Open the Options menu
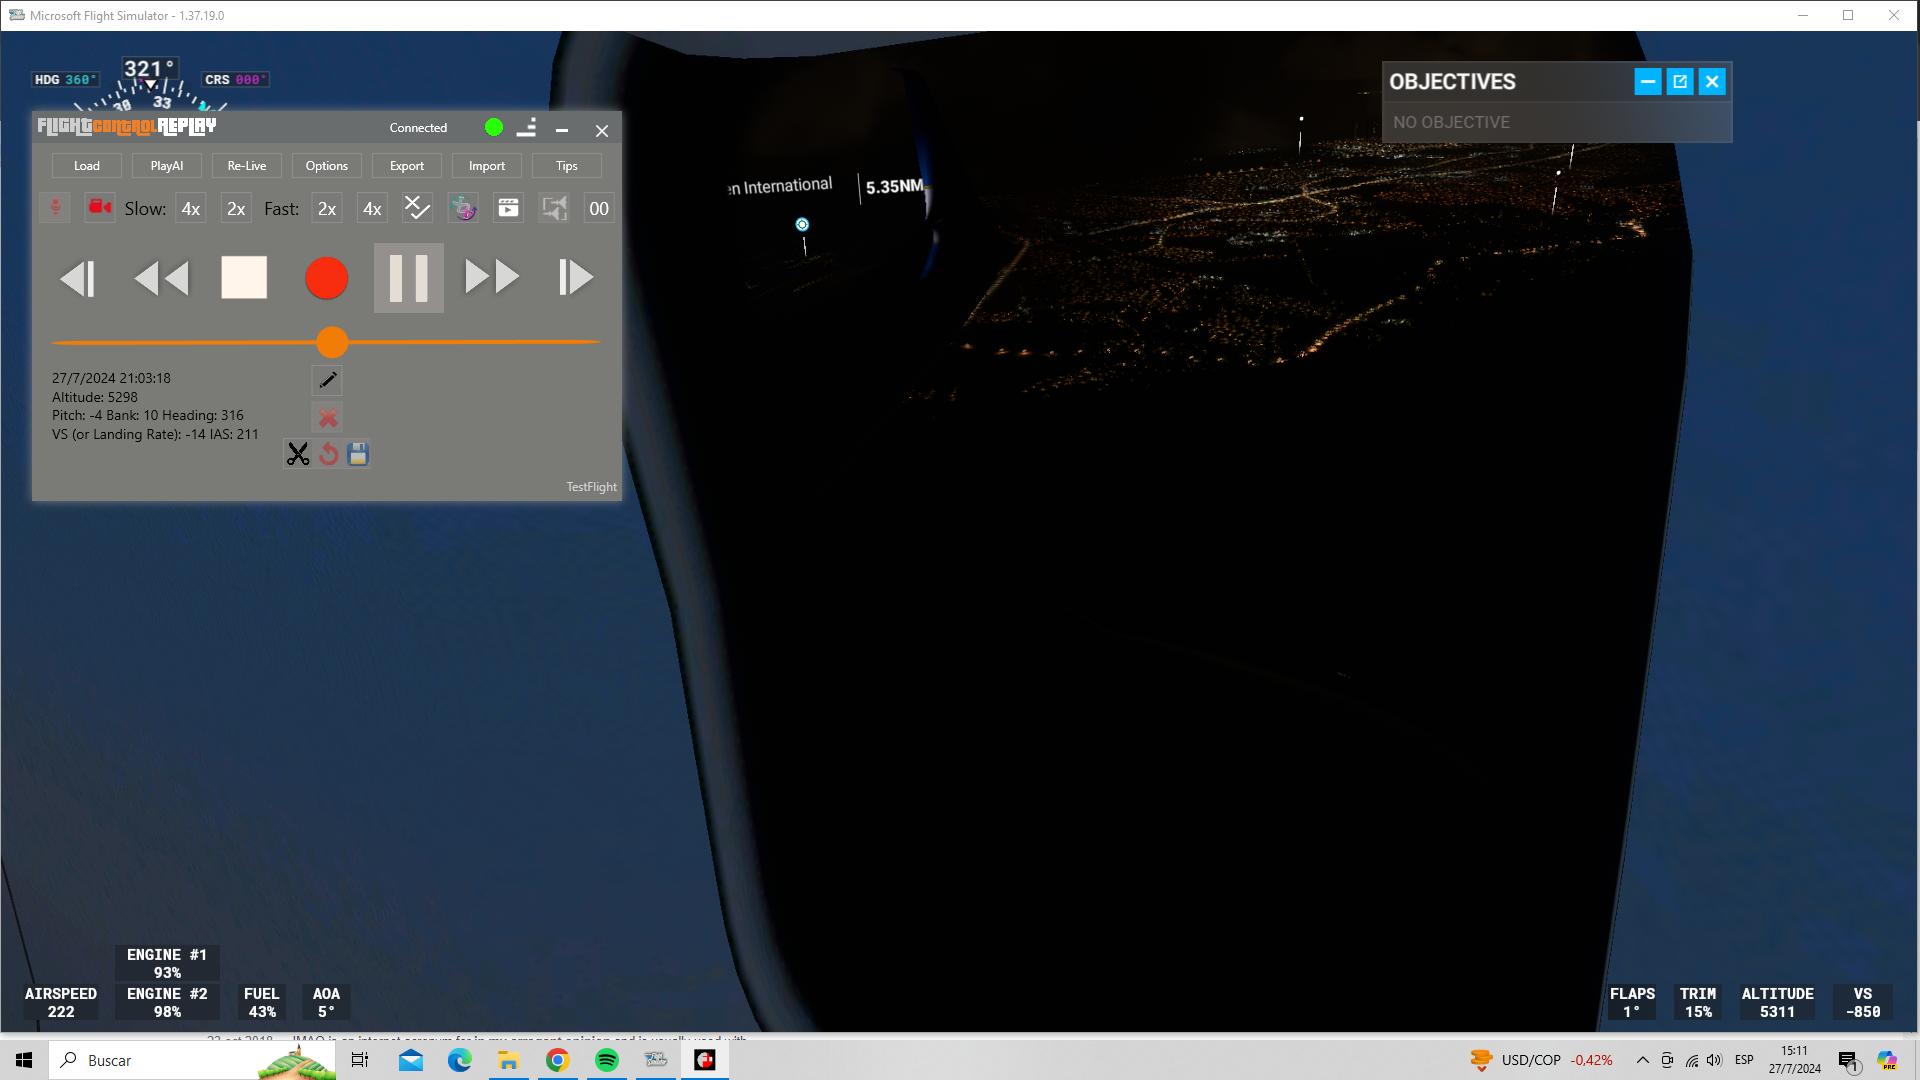This screenshot has height=1080, width=1920. (327, 166)
